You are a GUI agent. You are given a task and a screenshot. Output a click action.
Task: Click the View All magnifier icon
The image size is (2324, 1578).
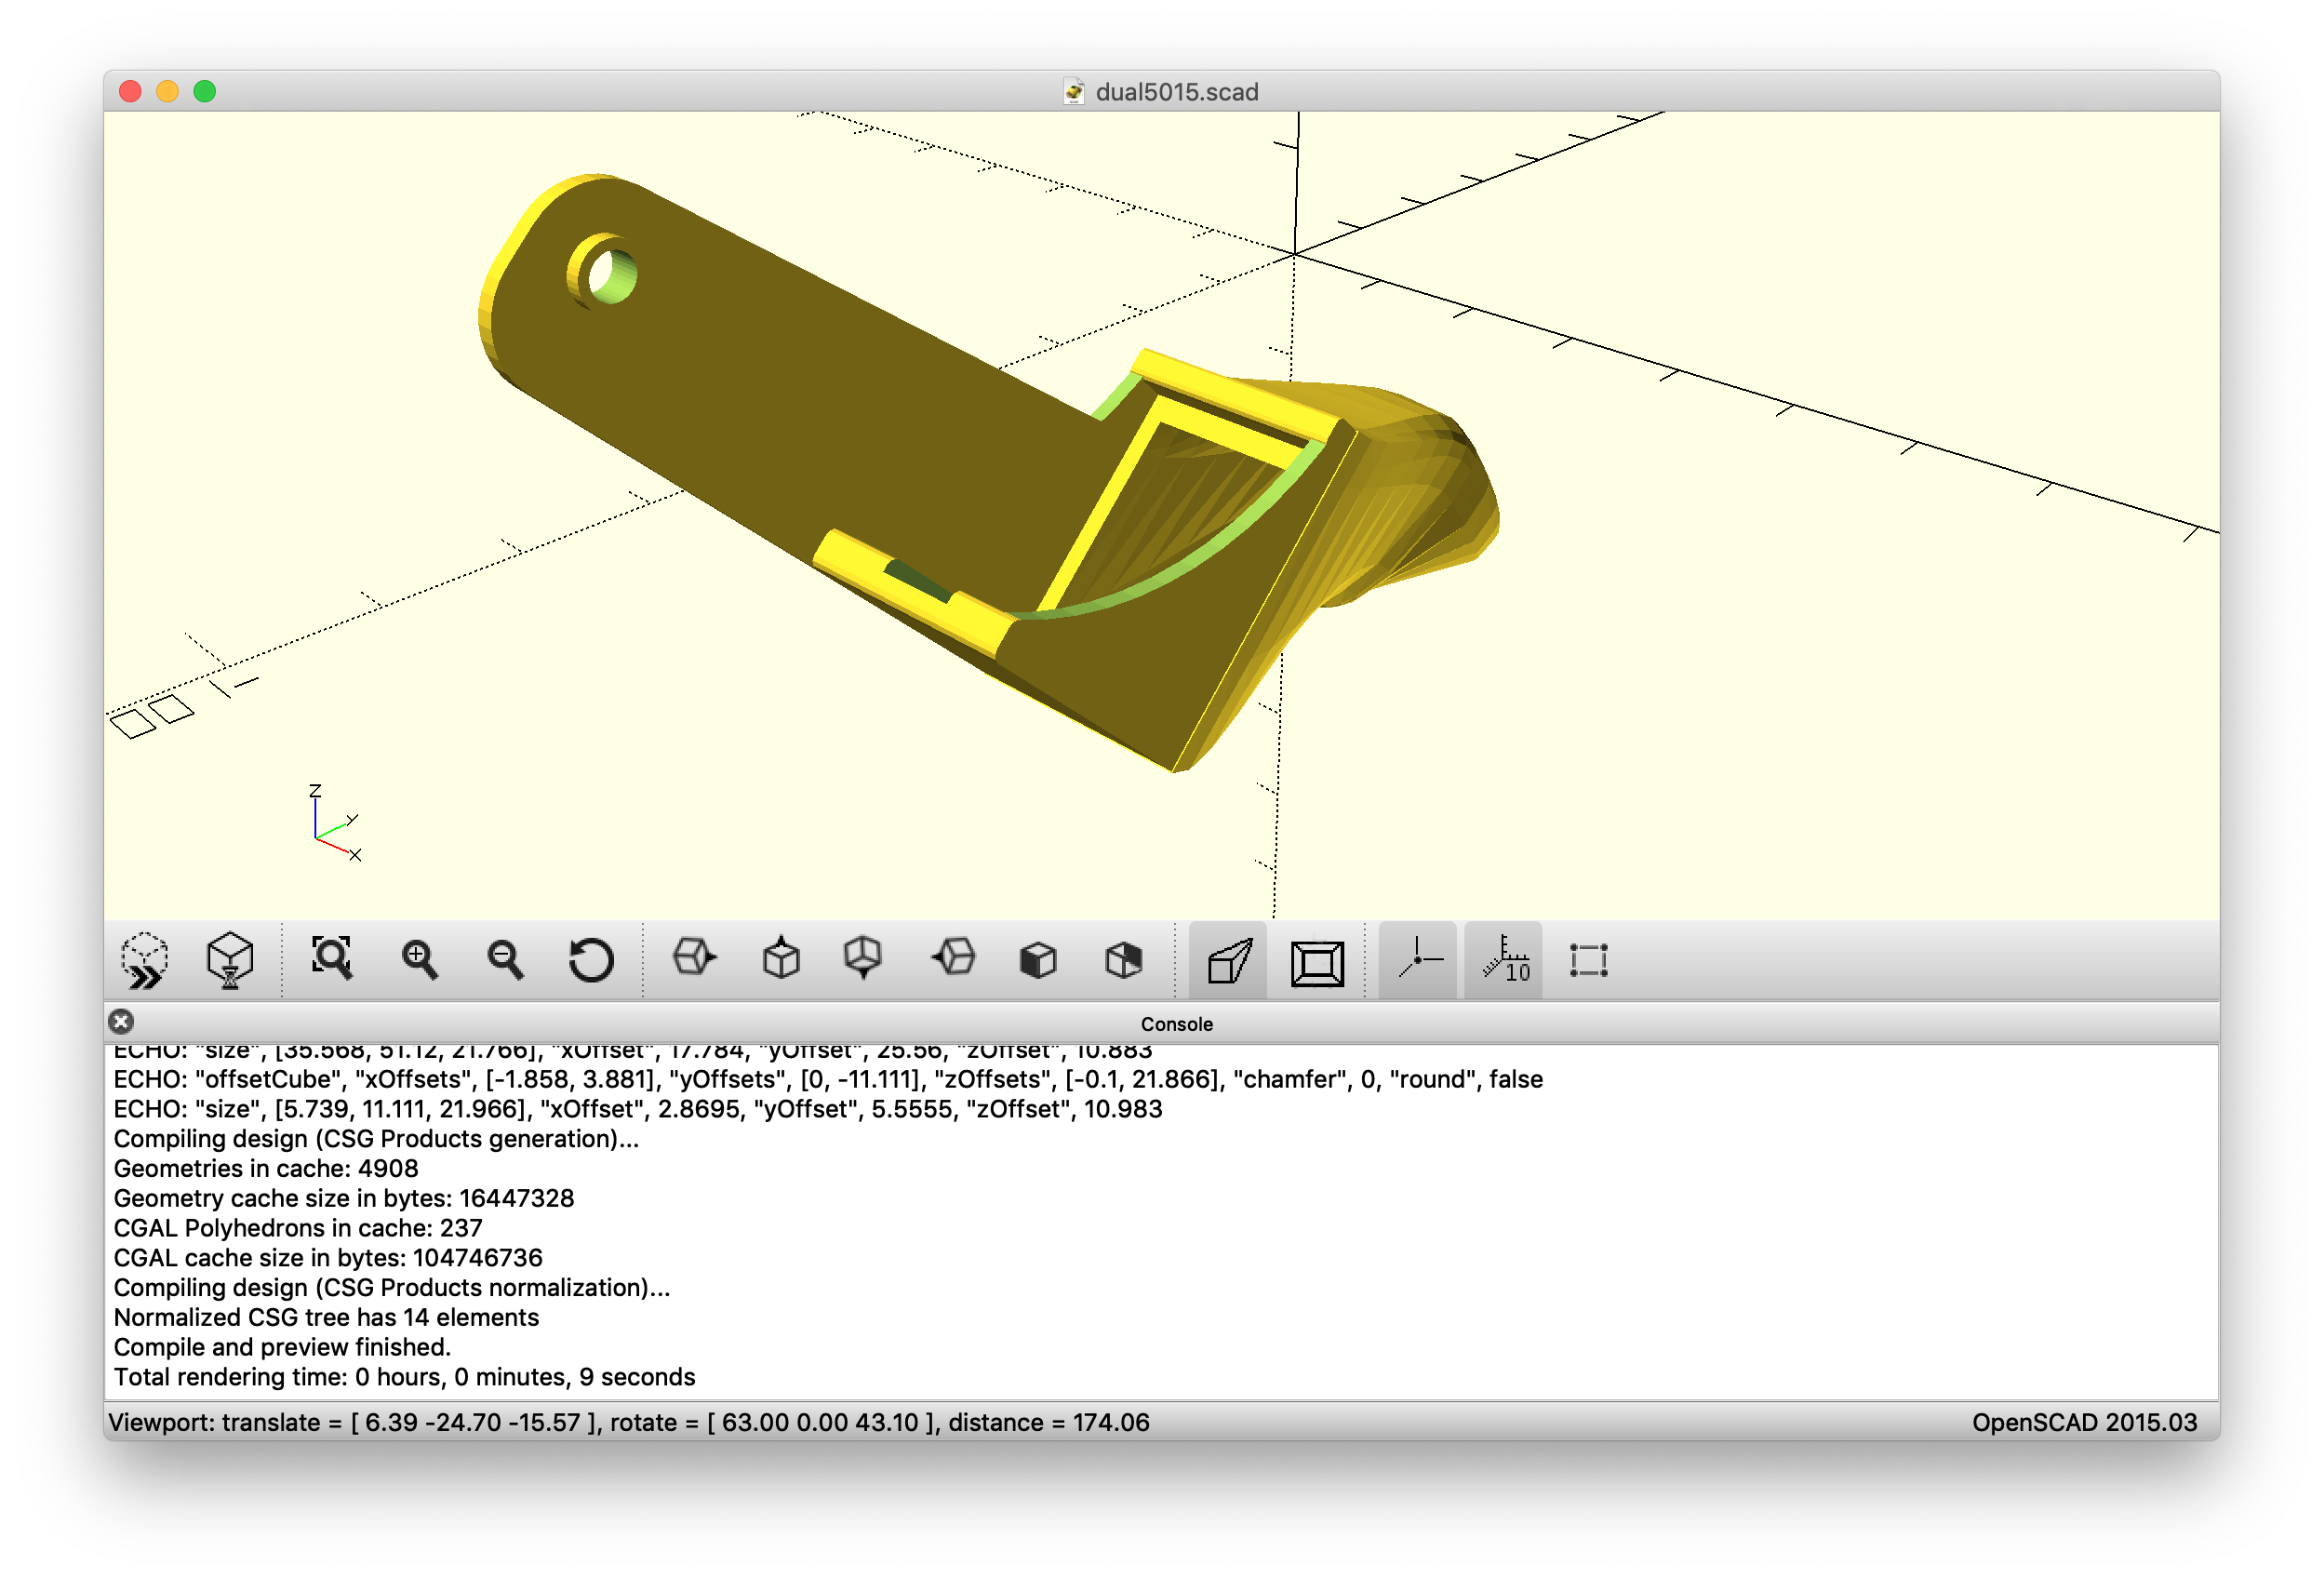(332, 959)
